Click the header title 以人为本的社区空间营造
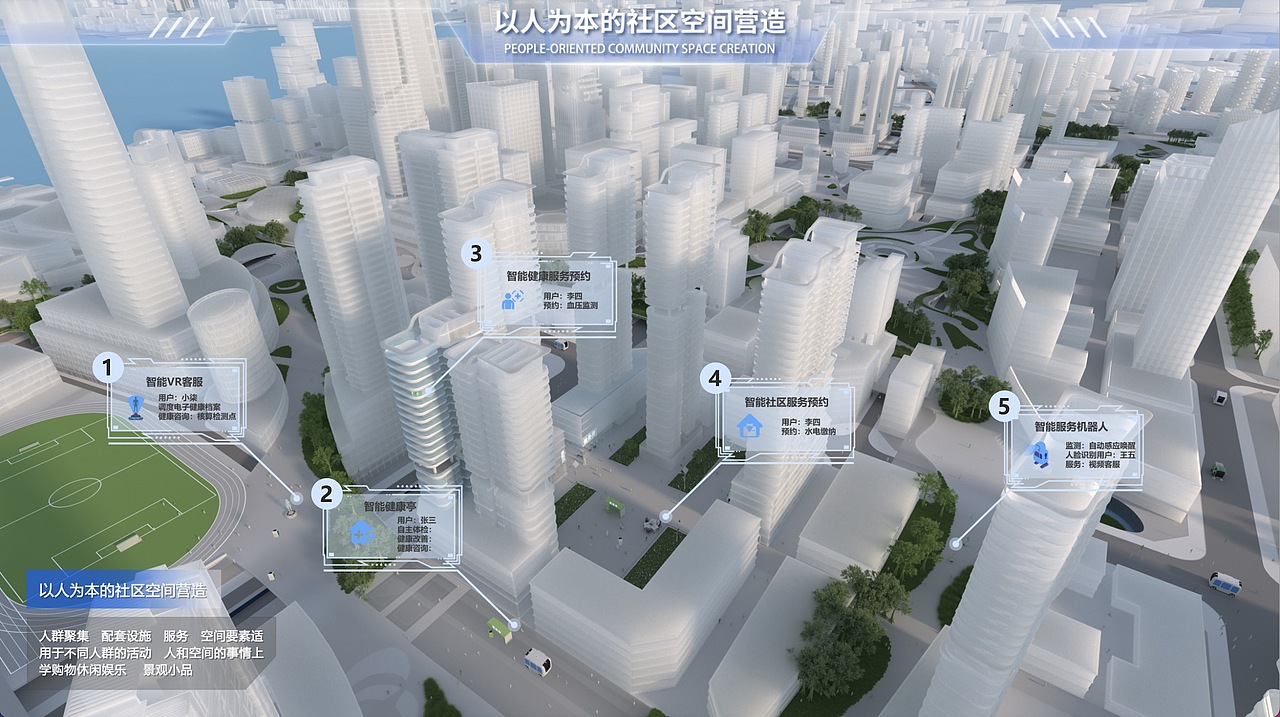This screenshot has width=1280, height=717. (x=640, y=22)
